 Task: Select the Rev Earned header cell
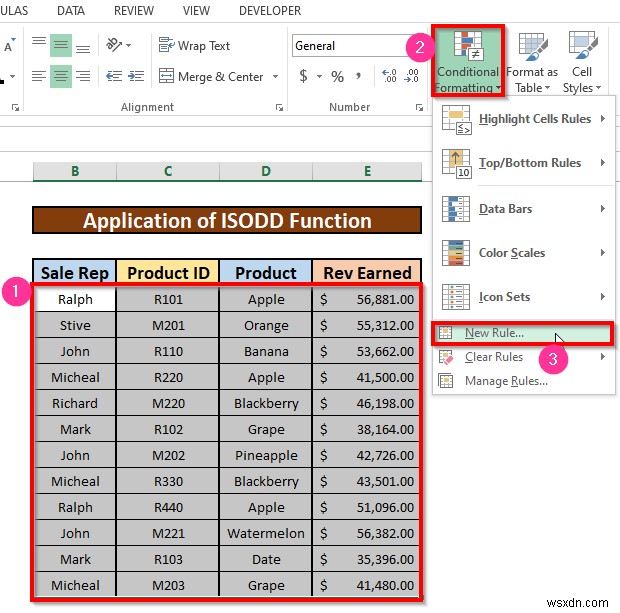pyautogui.click(x=367, y=273)
